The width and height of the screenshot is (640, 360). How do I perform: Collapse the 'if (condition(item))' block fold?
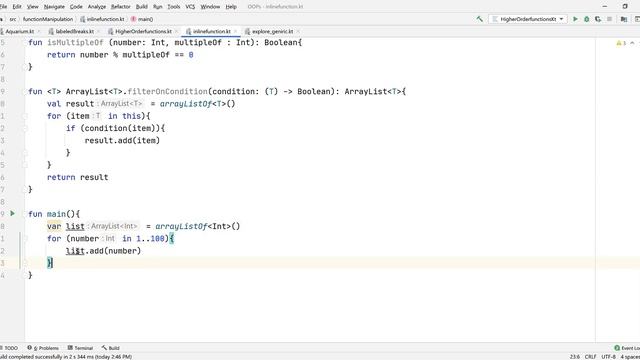click(24, 129)
